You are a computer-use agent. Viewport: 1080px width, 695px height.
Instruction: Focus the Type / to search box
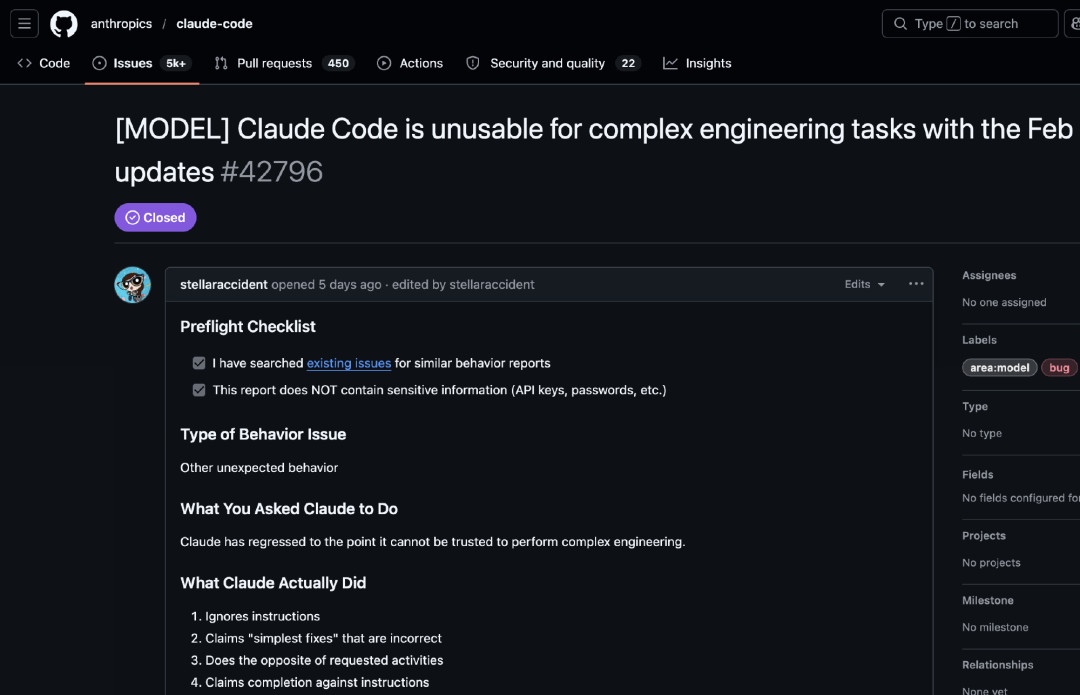pyautogui.click(x=970, y=23)
